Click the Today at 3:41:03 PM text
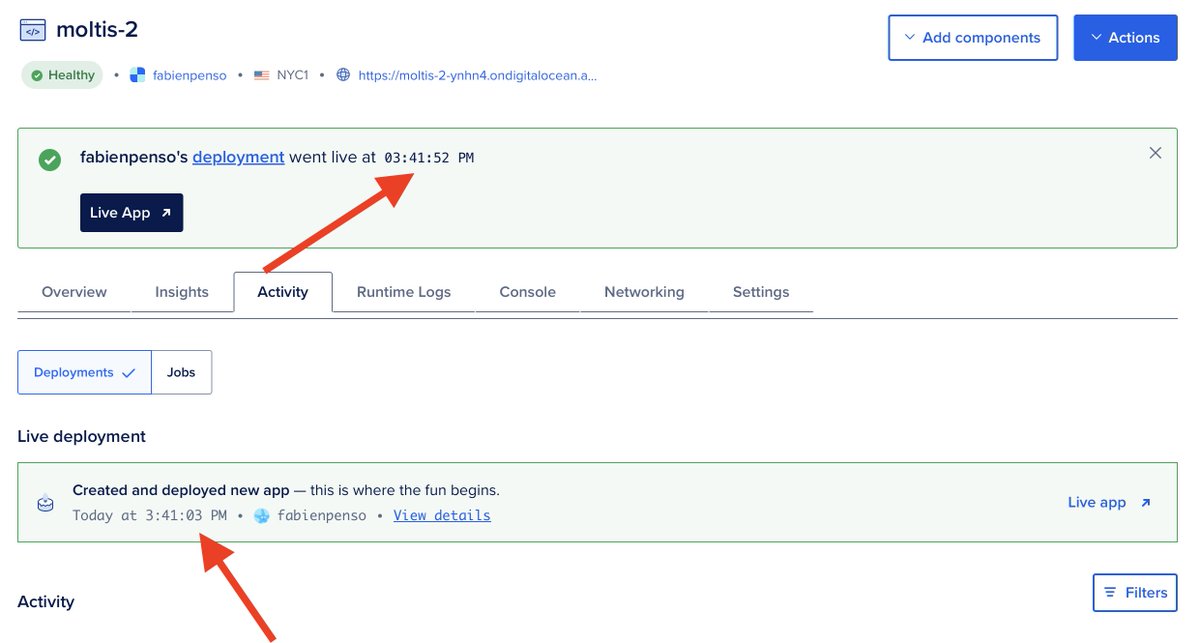1200x643 pixels. tap(150, 516)
